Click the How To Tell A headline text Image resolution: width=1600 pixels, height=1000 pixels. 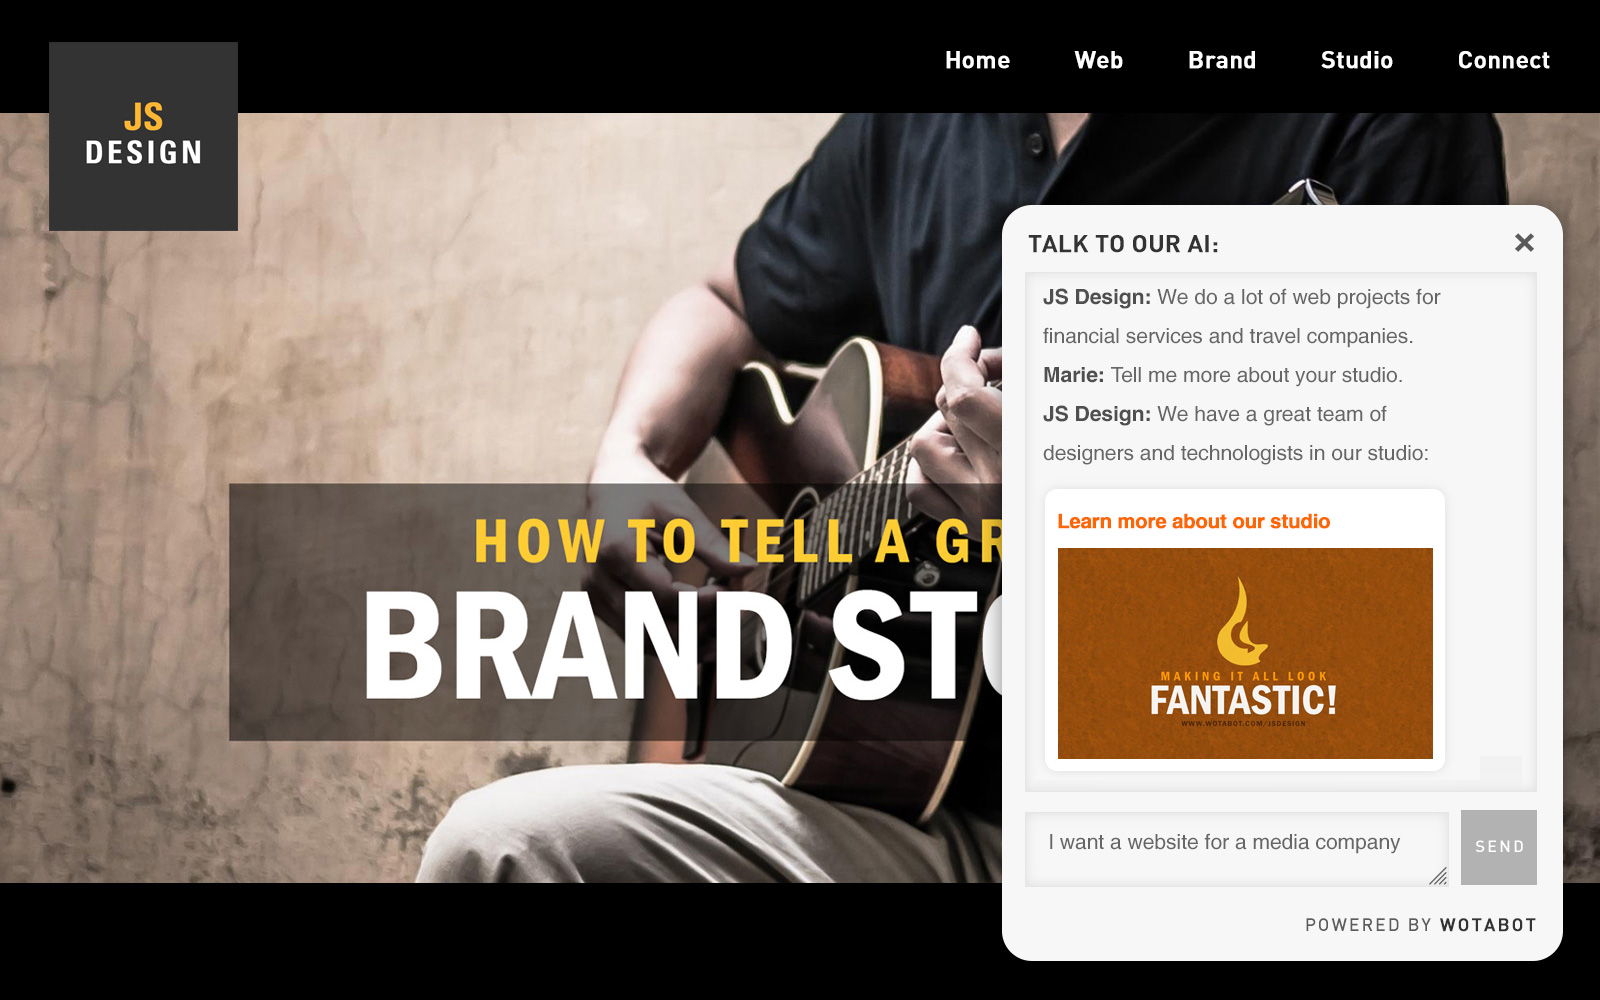pos(692,542)
